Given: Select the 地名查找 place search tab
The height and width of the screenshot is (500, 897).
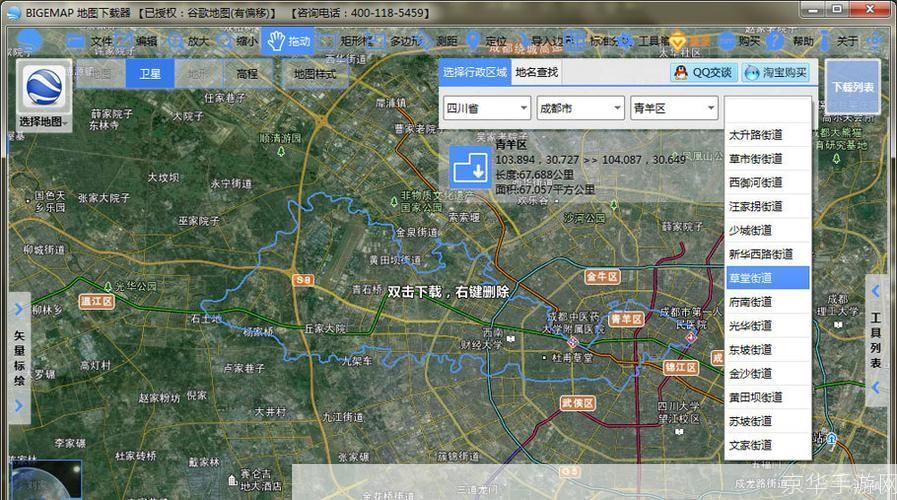Looking at the screenshot, I should 537,72.
